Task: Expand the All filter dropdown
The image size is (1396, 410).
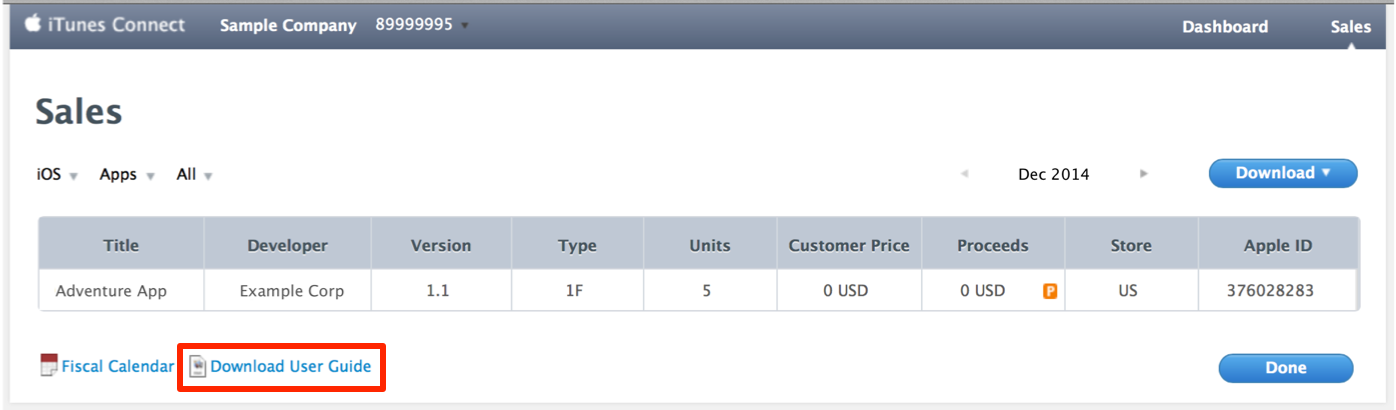Action: coord(195,175)
